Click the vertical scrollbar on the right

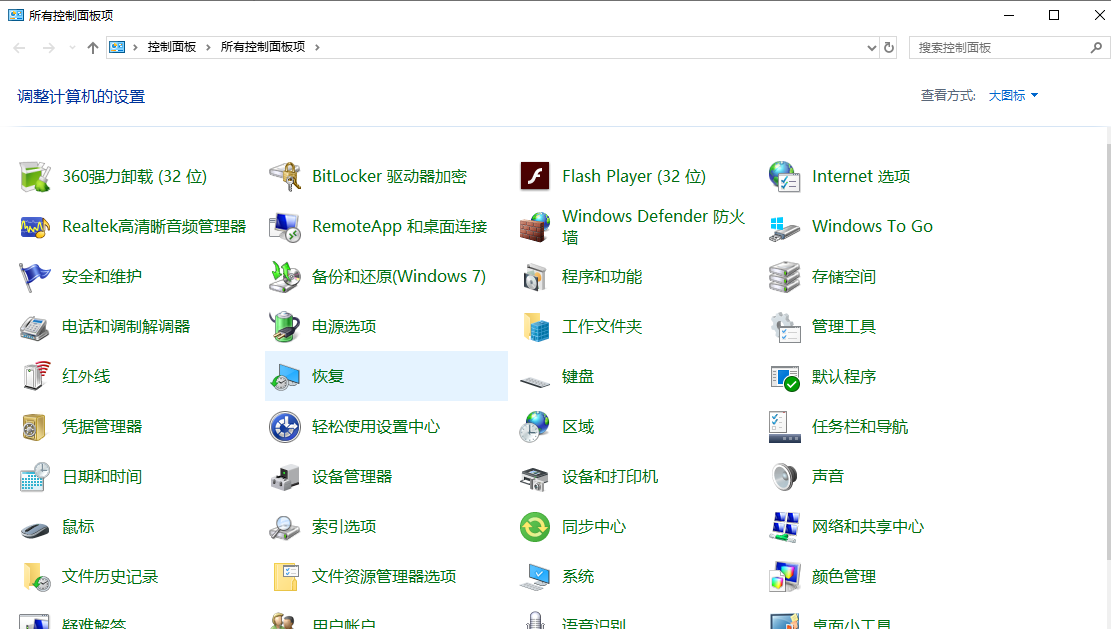tap(1107, 354)
